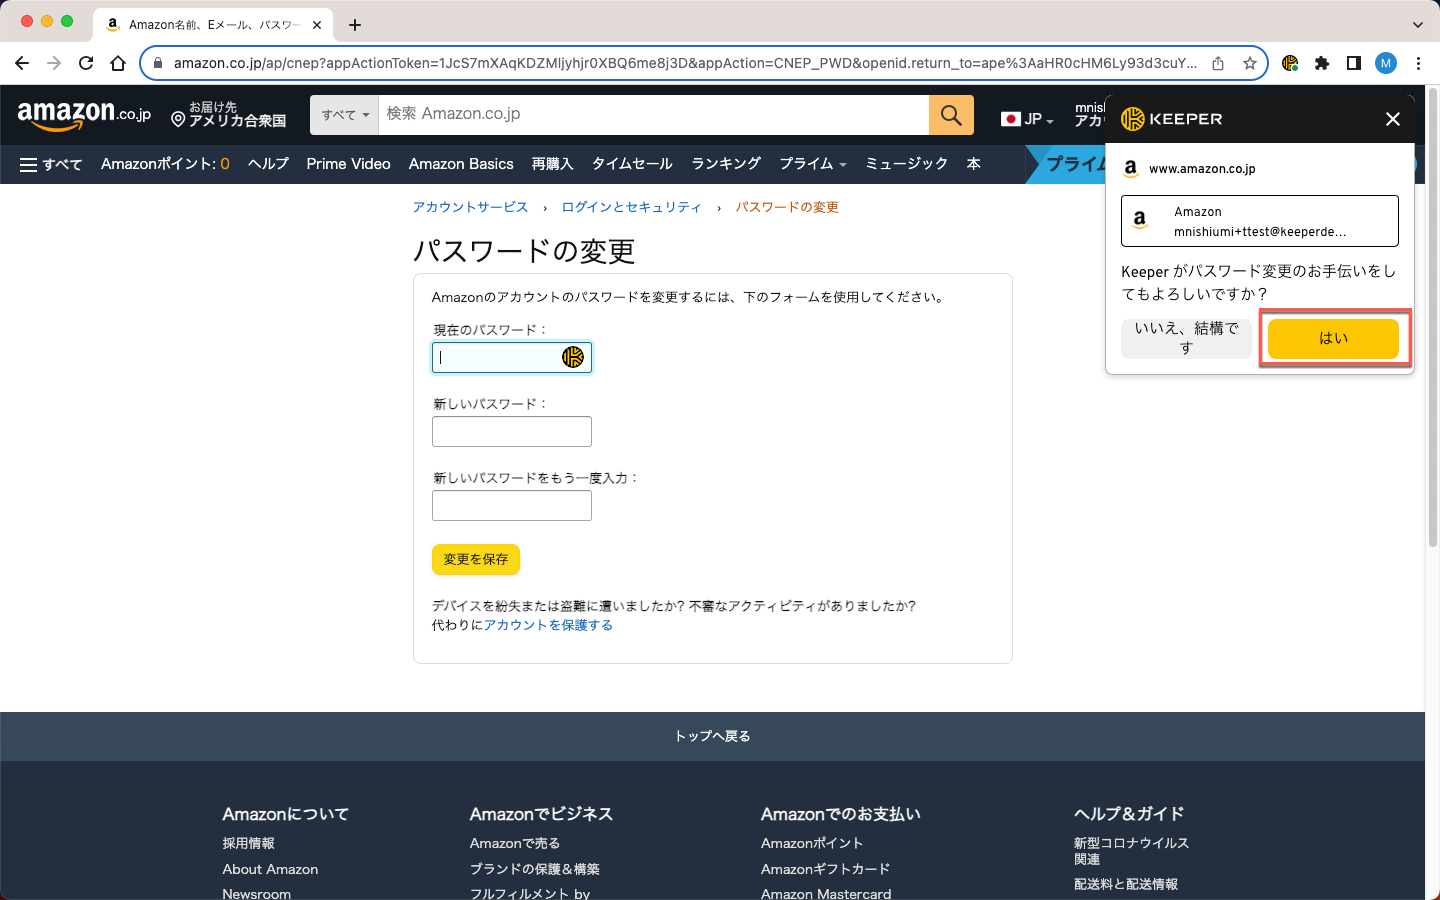This screenshot has width=1440, height=900.
Task: Click the 変更を保存 button
Action: (476, 559)
